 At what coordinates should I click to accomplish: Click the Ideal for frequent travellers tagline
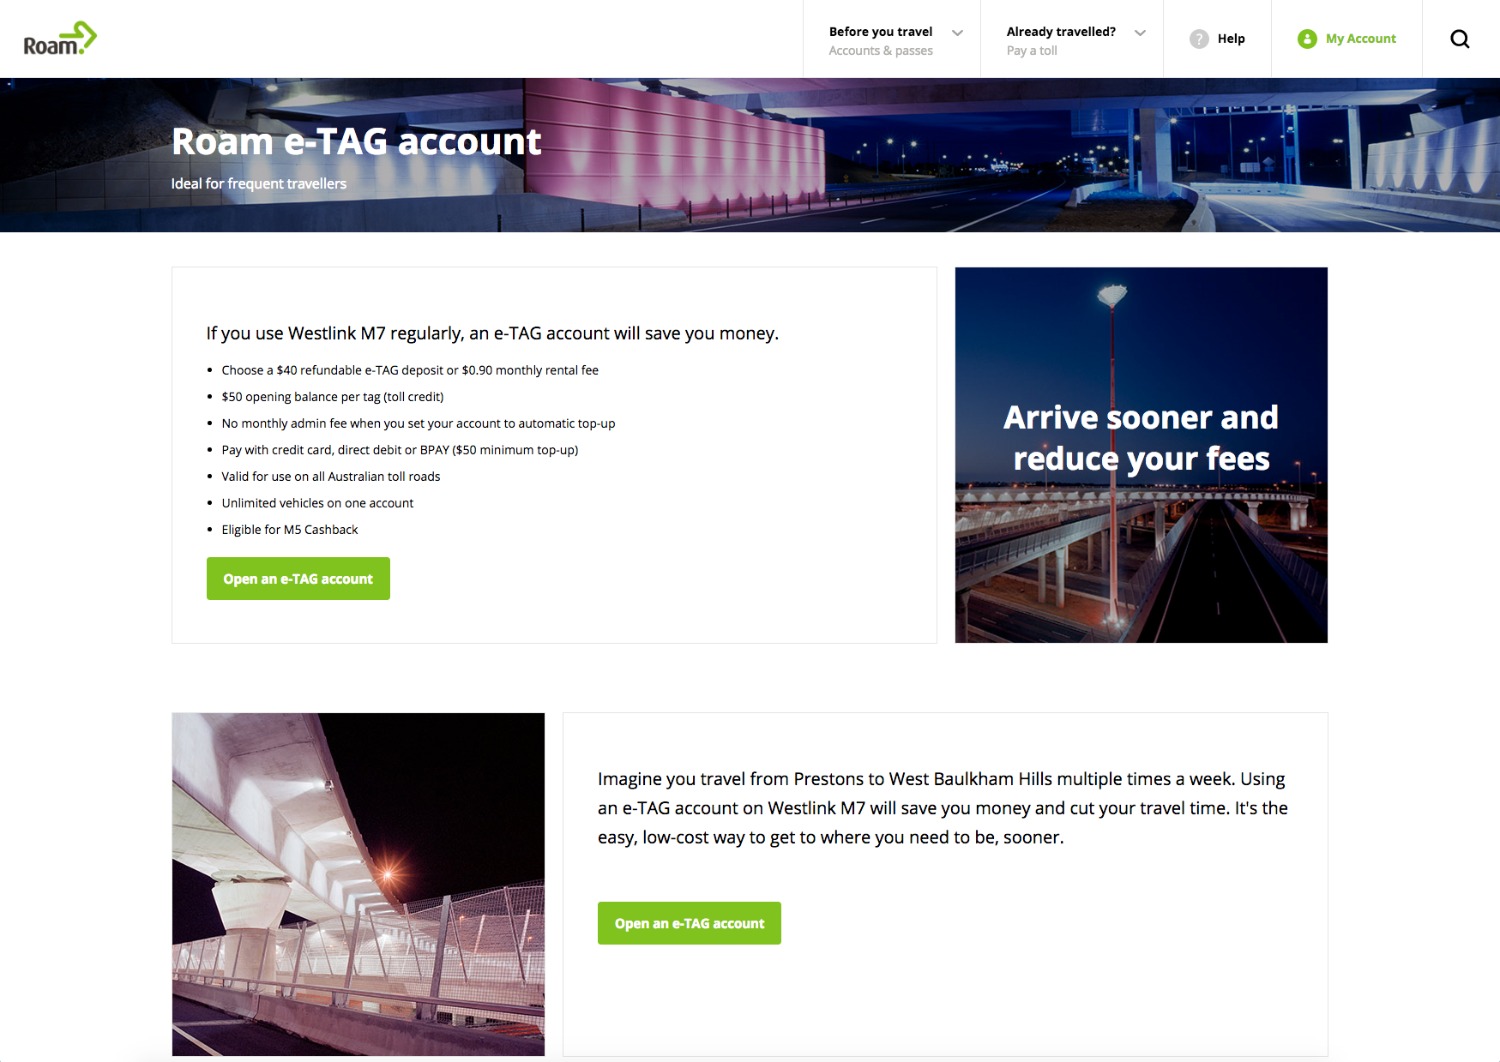click(259, 184)
